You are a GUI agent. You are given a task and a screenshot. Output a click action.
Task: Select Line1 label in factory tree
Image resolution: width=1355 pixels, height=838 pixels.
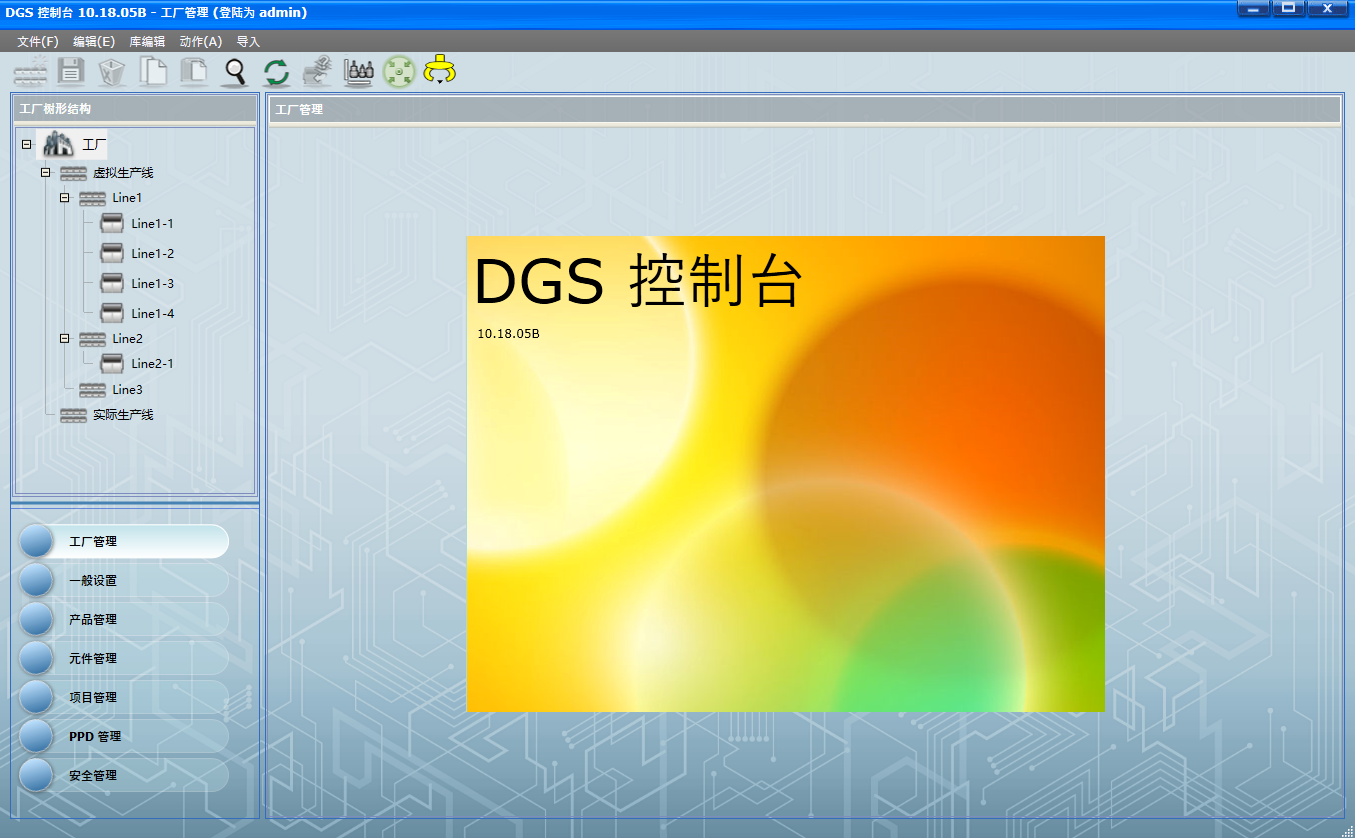127,198
